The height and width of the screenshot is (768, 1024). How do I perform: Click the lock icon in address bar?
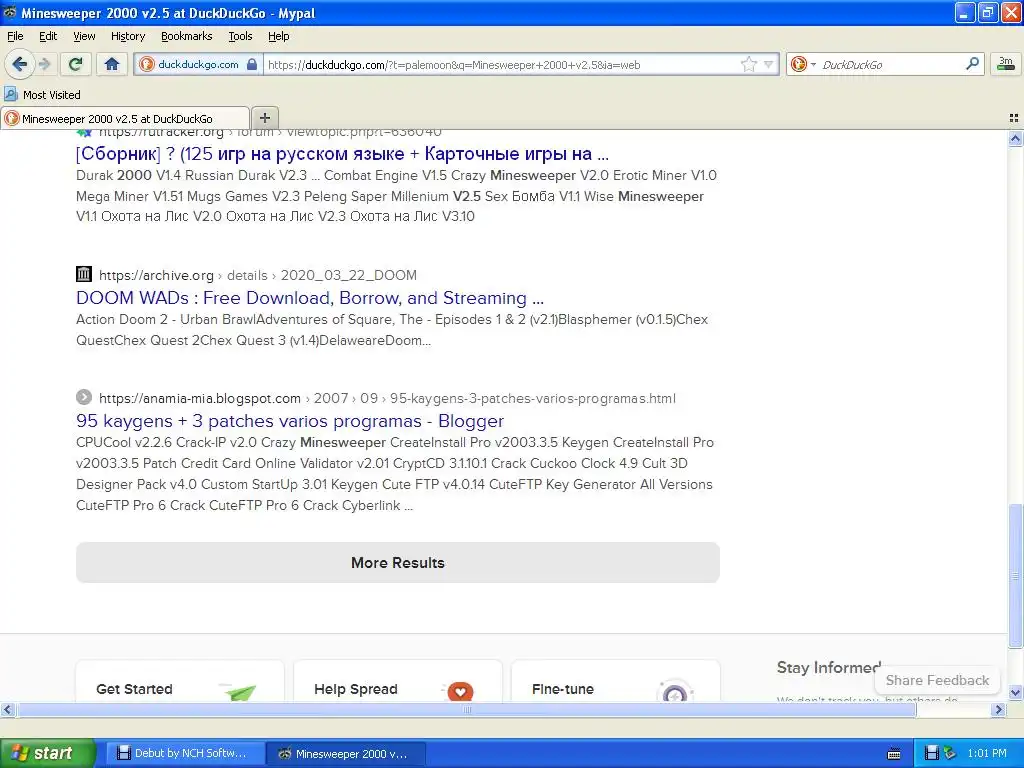click(x=252, y=64)
